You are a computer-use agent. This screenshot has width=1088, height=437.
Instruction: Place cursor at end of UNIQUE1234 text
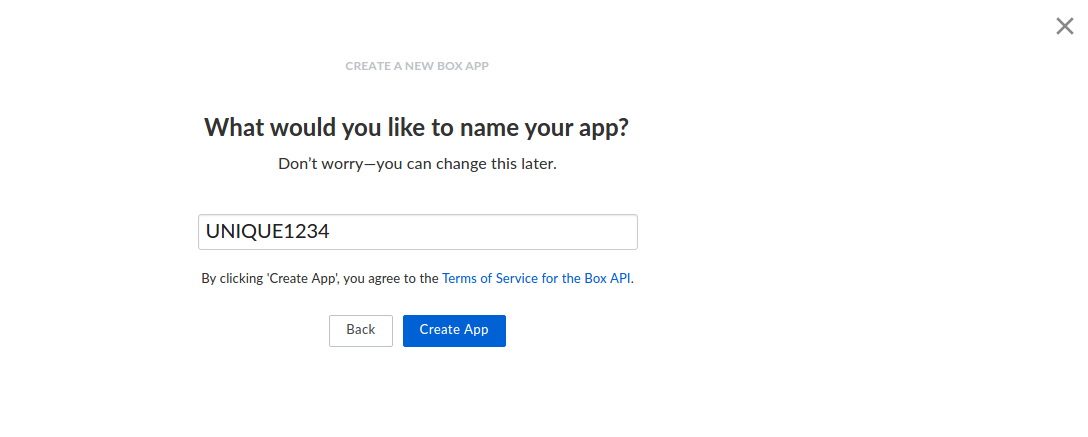click(331, 232)
